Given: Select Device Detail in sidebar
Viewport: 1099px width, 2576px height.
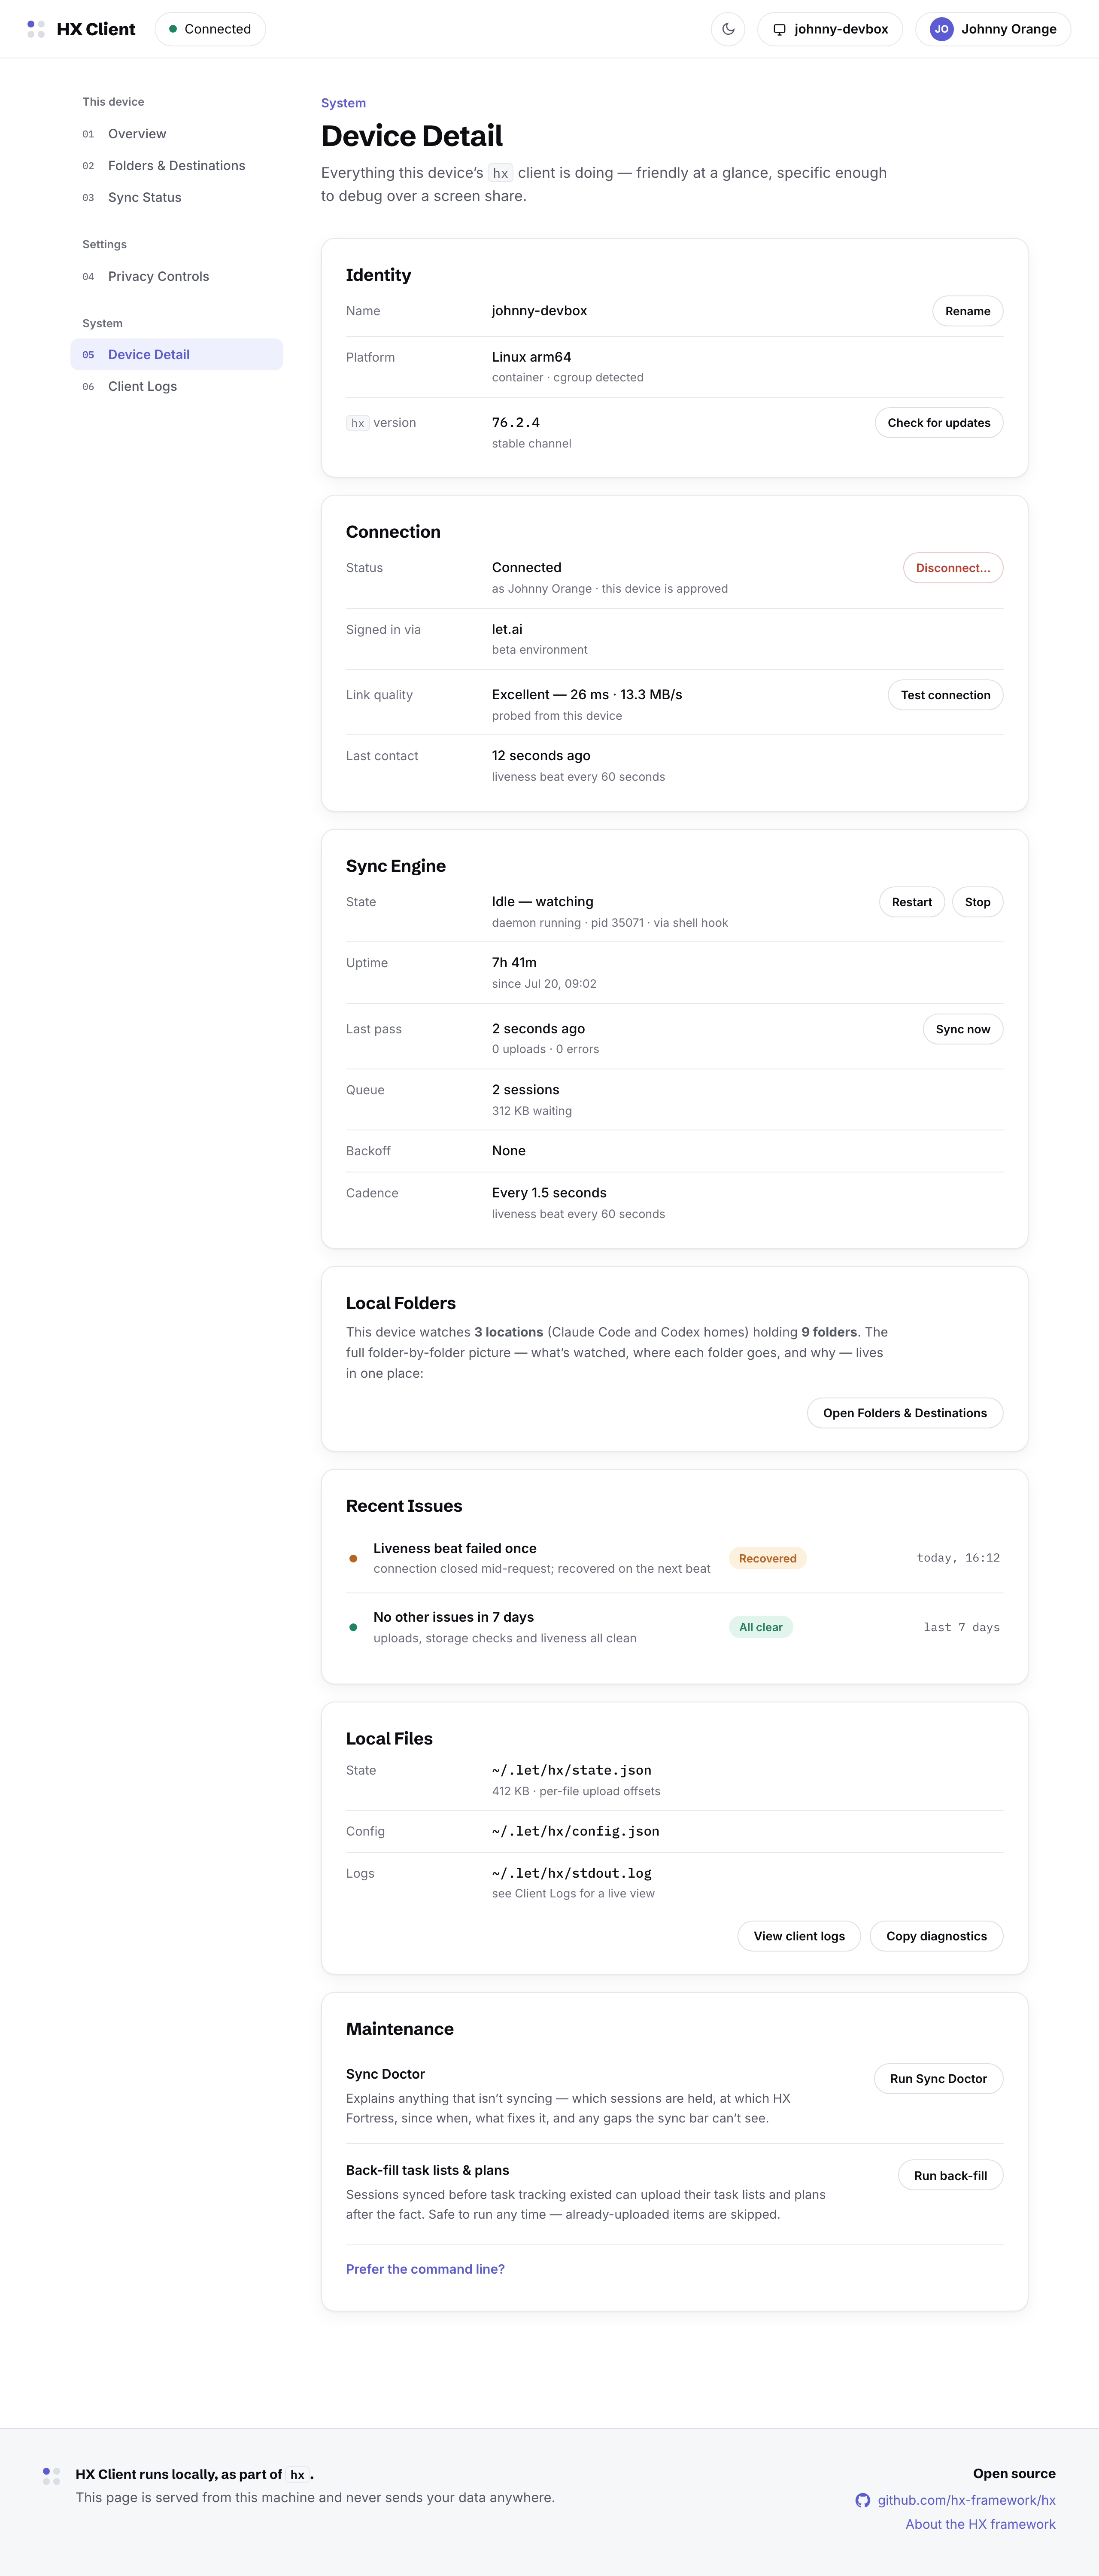Looking at the screenshot, I should coord(176,354).
